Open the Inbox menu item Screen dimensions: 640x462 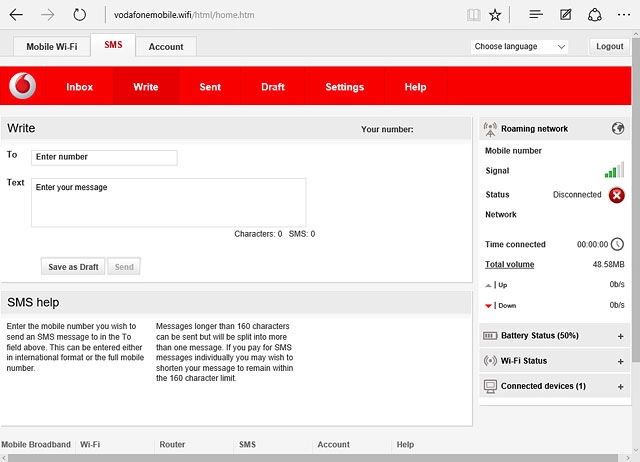point(79,87)
